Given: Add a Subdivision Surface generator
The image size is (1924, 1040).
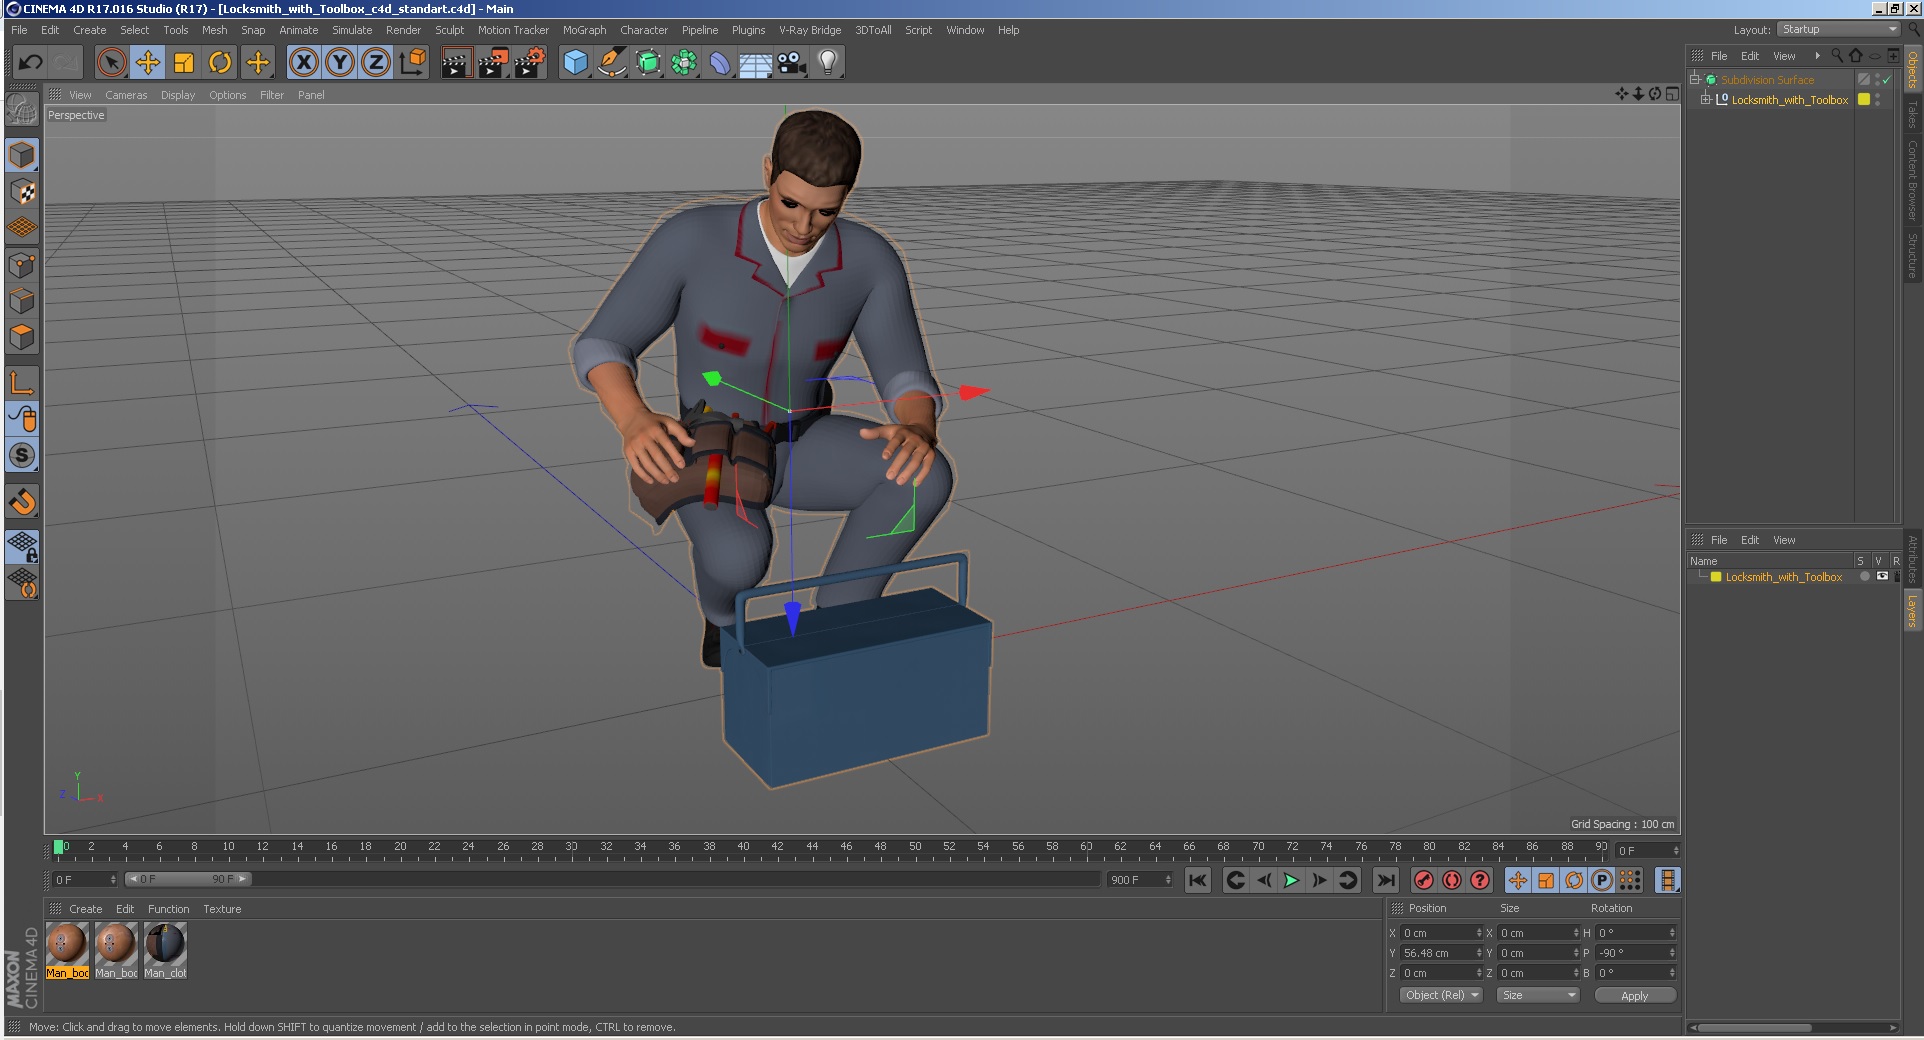Looking at the screenshot, I should coord(648,63).
